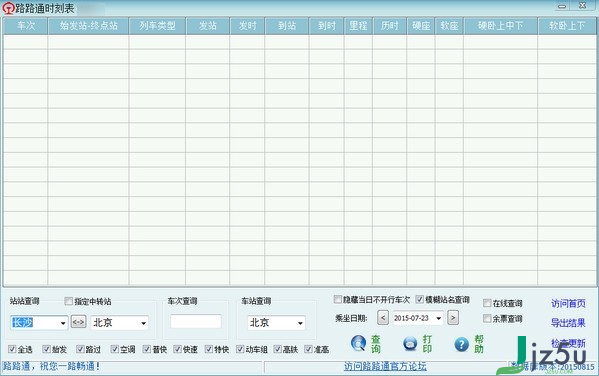The image size is (599, 376).
Task: Toggle the 指定中转站 checkbox
Action: [68, 301]
